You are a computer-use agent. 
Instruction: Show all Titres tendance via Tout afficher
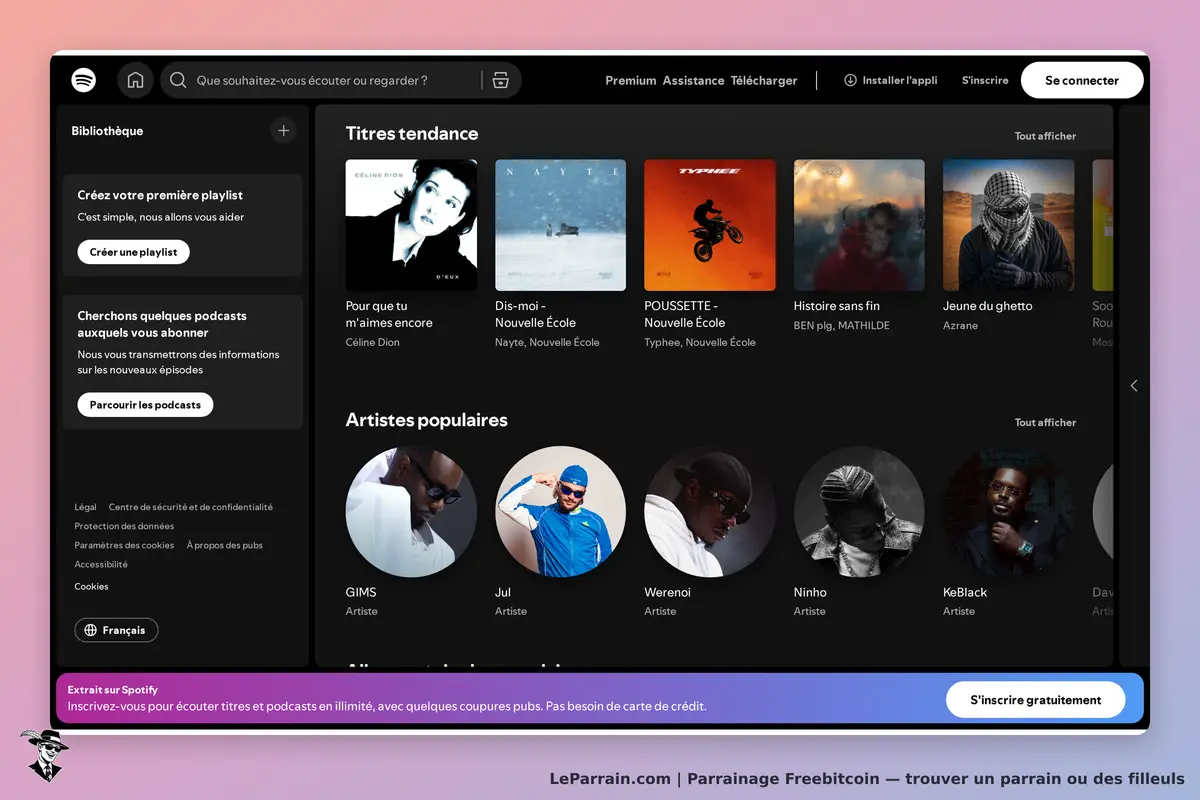(1045, 136)
